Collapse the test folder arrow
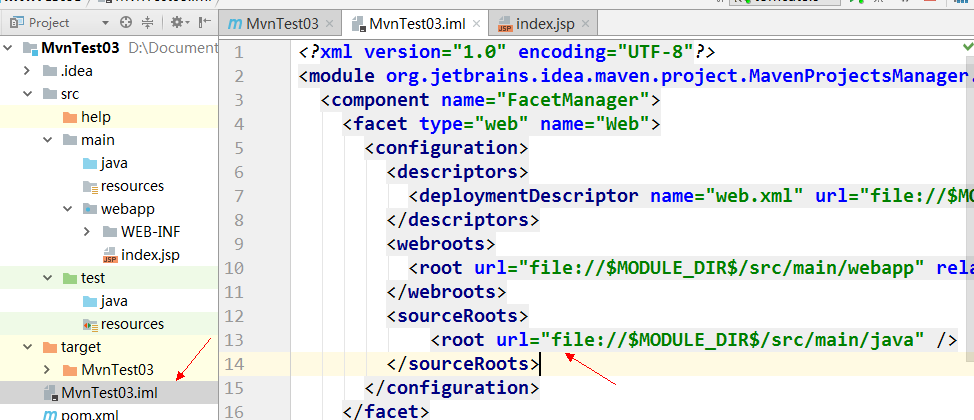The image size is (974, 420). 47,278
